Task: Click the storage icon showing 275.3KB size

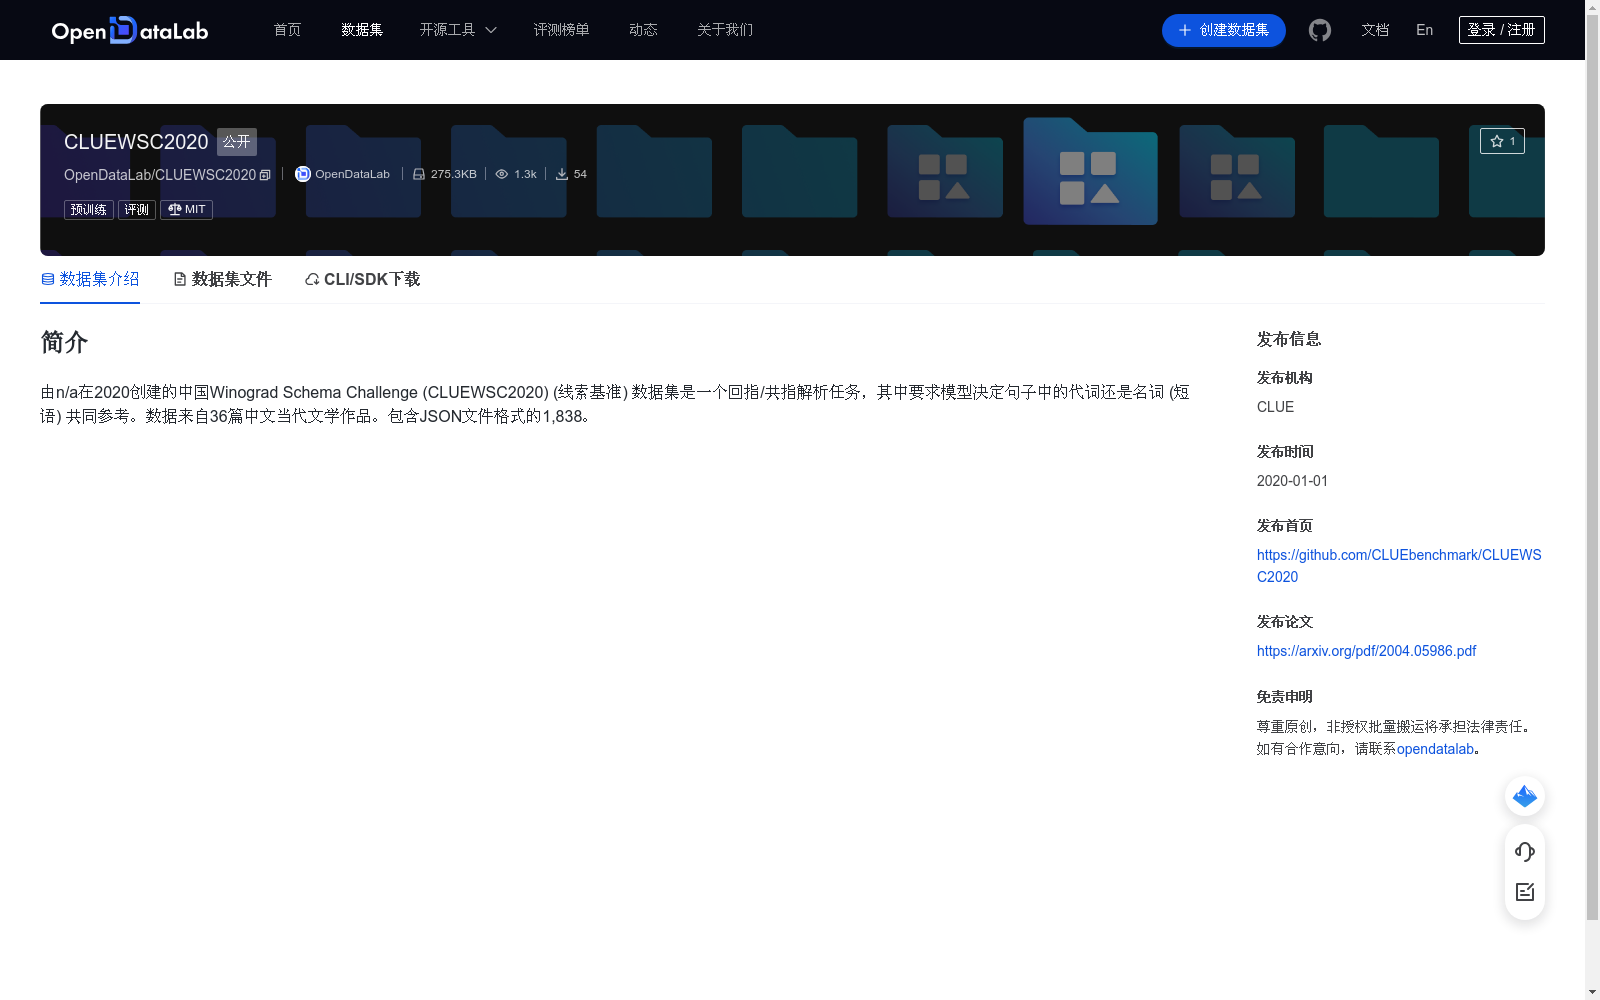Action: click(418, 173)
